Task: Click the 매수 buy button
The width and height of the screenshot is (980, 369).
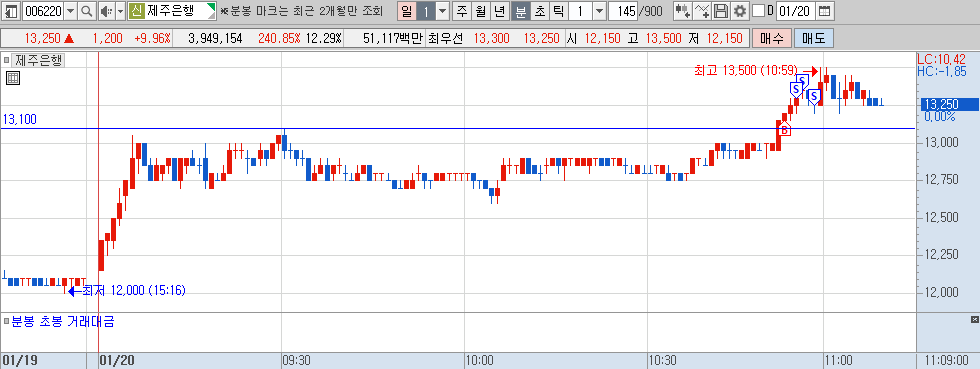Action: [x=772, y=38]
